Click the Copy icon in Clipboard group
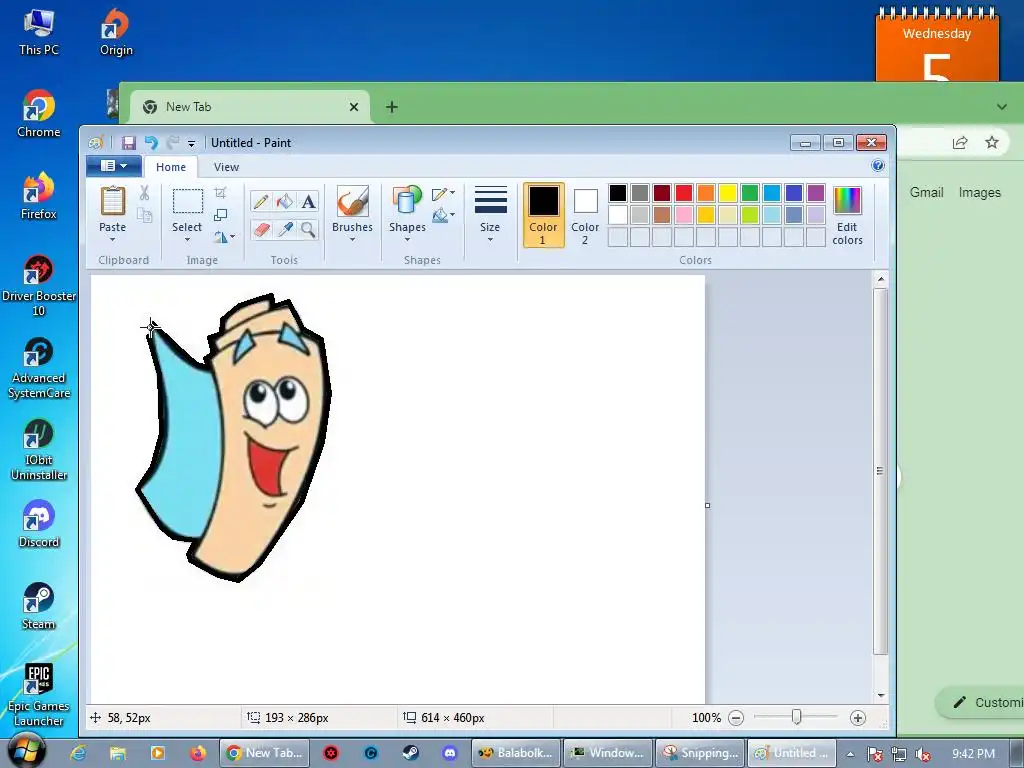This screenshot has height=768, width=1024. coord(144,215)
